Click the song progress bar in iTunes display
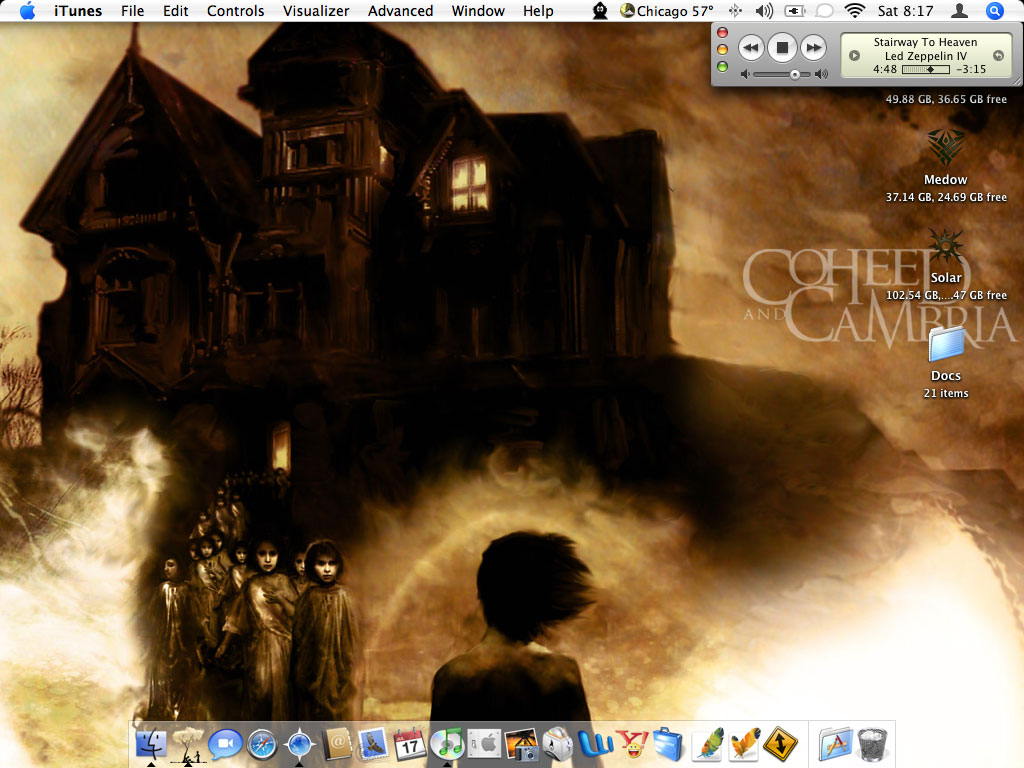The width and height of the screenshot is (1024, 768). click(925, 69)
